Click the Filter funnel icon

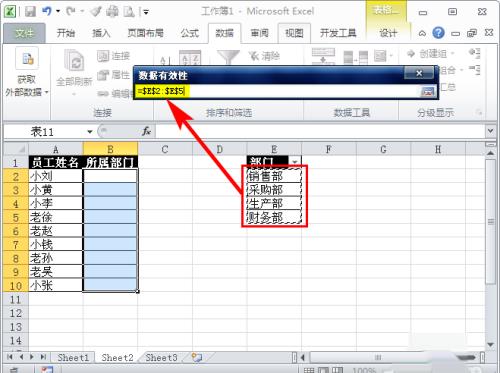pyautogui.click(x=228, y=57)
